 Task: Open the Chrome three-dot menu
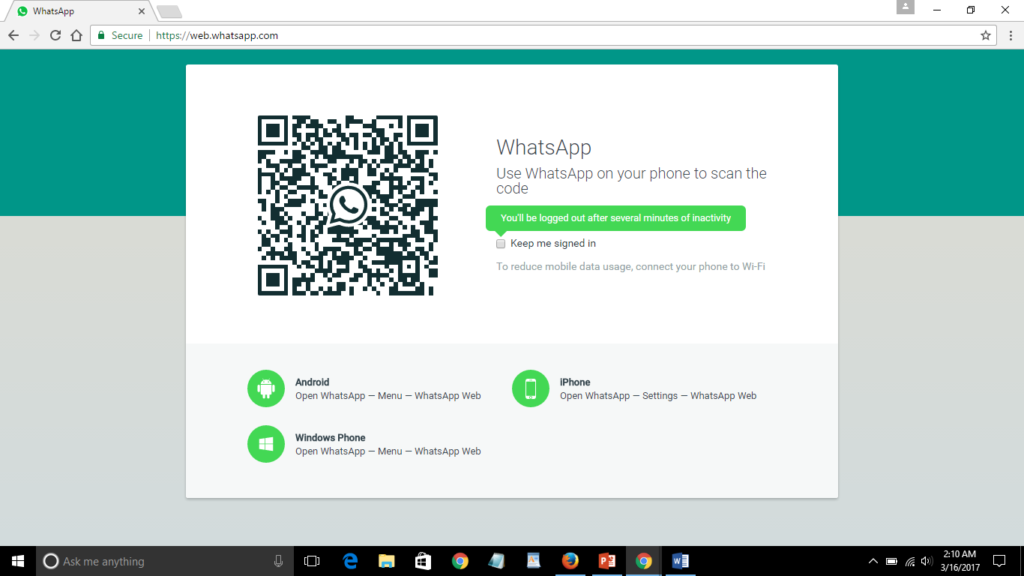point(1010,35)
